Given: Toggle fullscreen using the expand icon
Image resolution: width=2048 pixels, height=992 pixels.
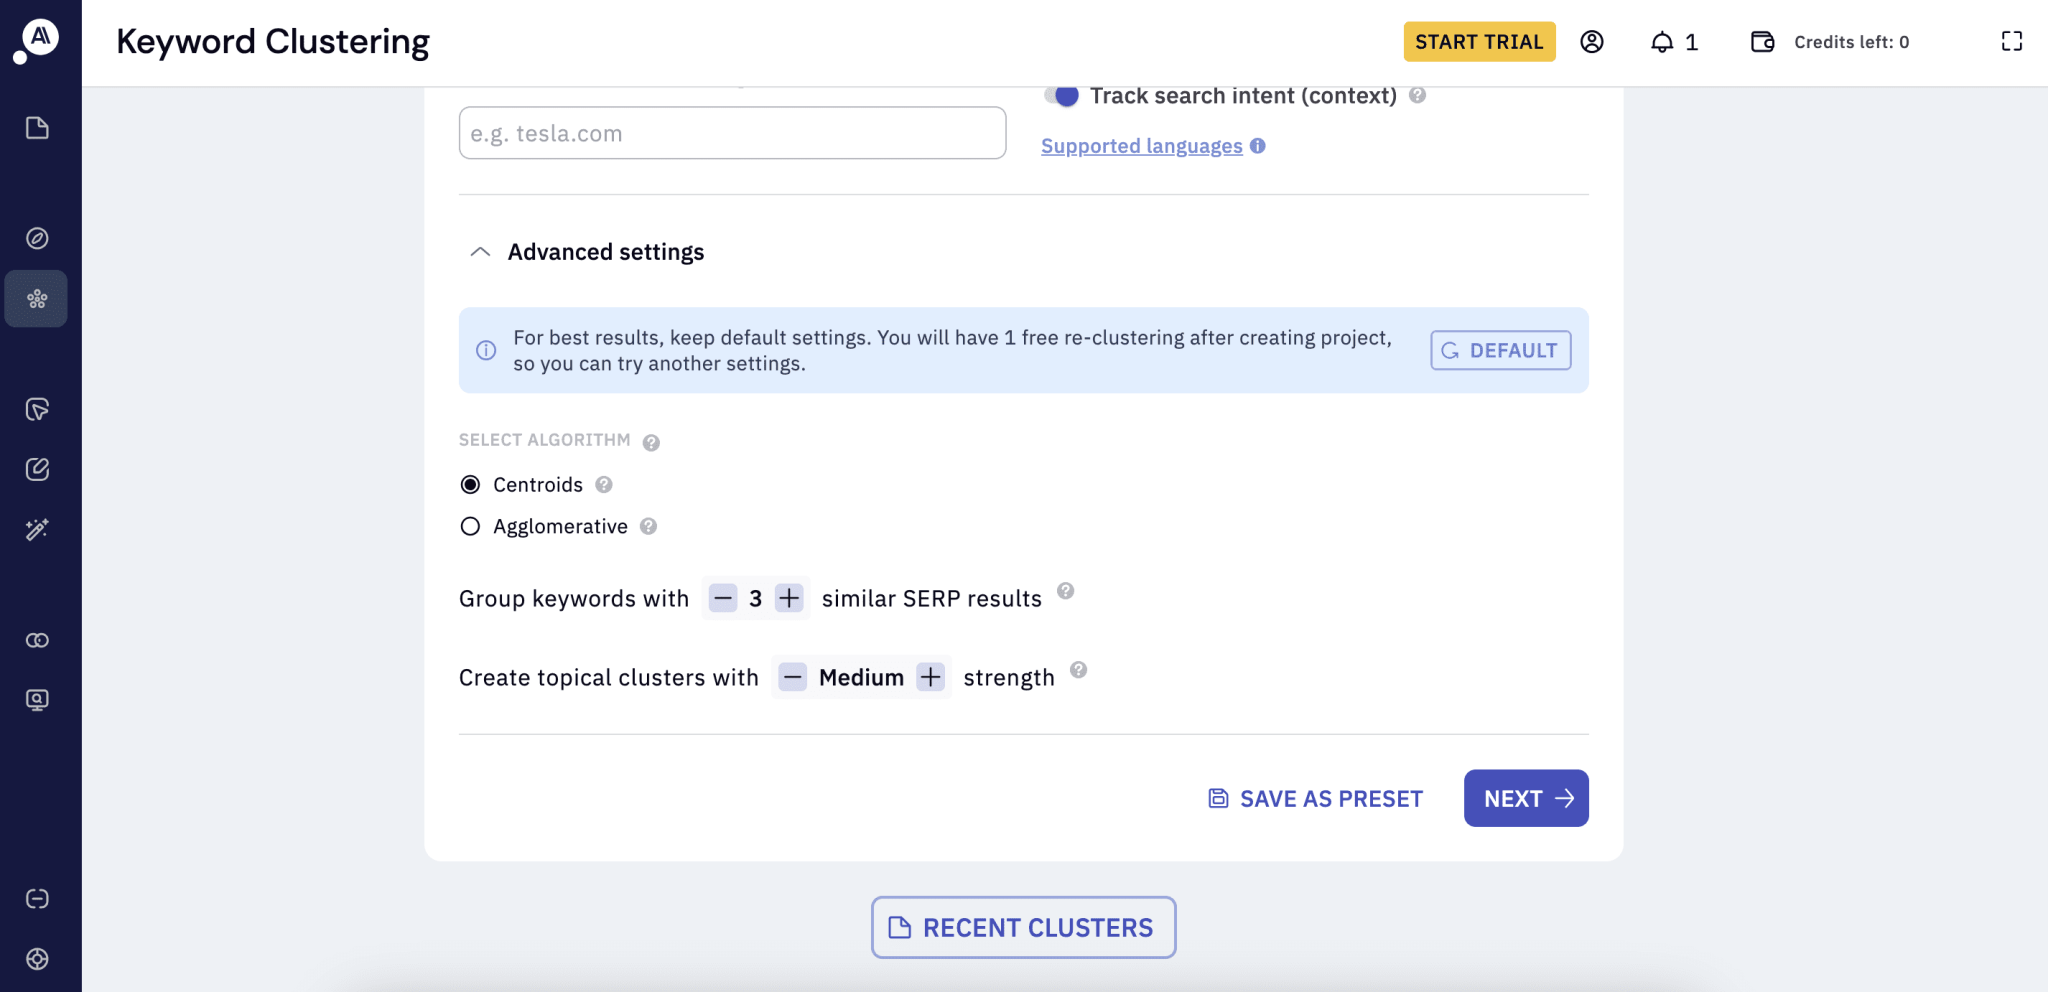Looking at the screenshot, I should (x=2011, y=42).
